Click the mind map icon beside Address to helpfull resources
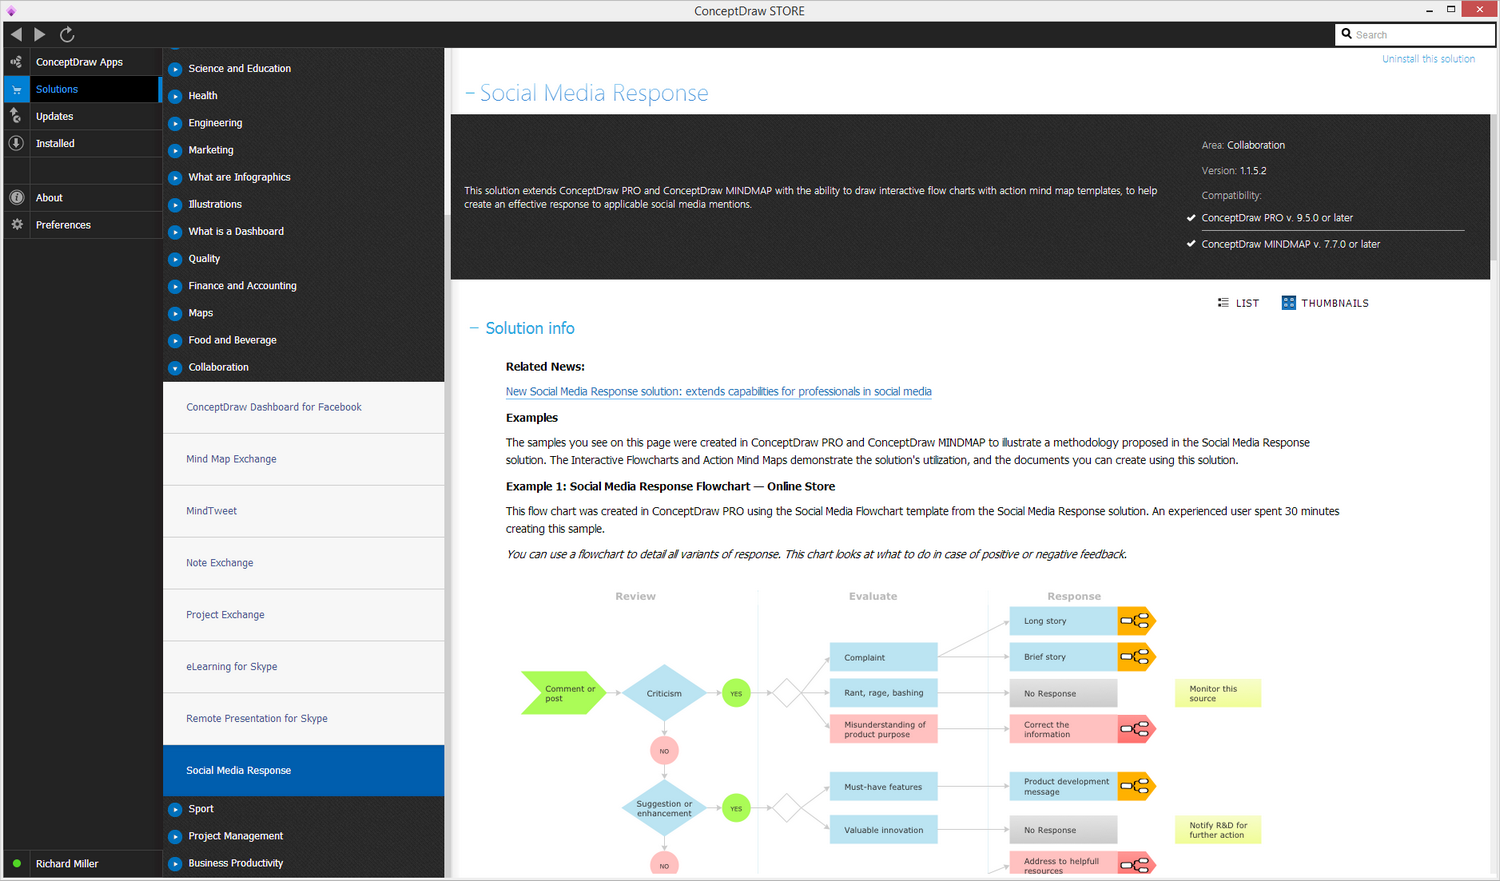 (x=1136, y=864)
